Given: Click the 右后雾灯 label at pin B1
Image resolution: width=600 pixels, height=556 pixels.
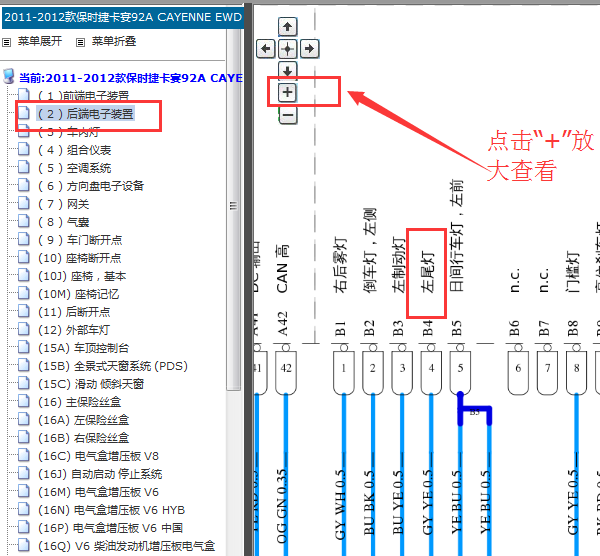Looking at the screenshot, I should point(340,266).
